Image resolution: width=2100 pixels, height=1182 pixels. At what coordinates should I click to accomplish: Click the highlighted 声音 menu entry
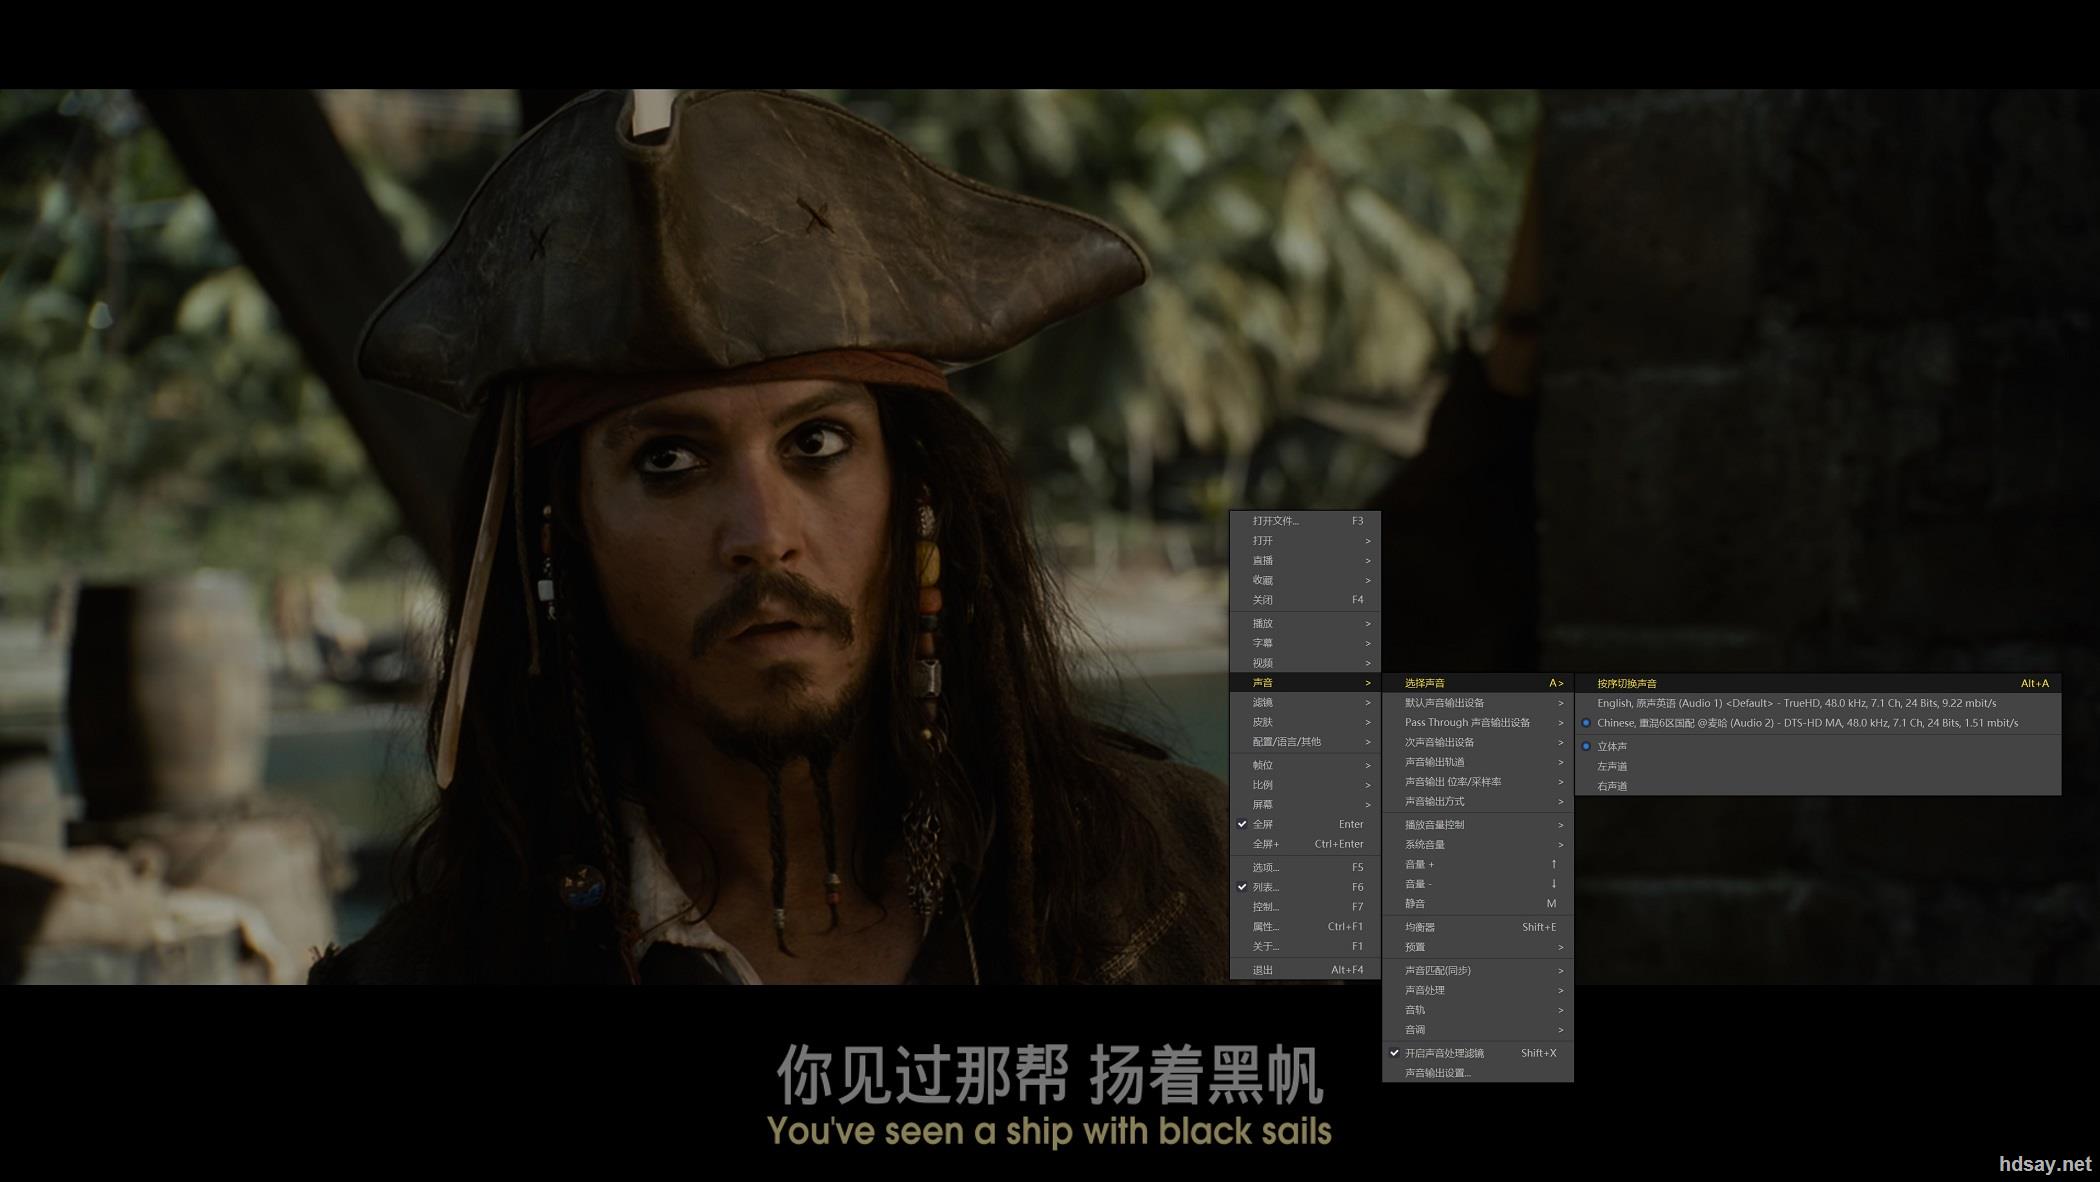tap(1305, 683)
